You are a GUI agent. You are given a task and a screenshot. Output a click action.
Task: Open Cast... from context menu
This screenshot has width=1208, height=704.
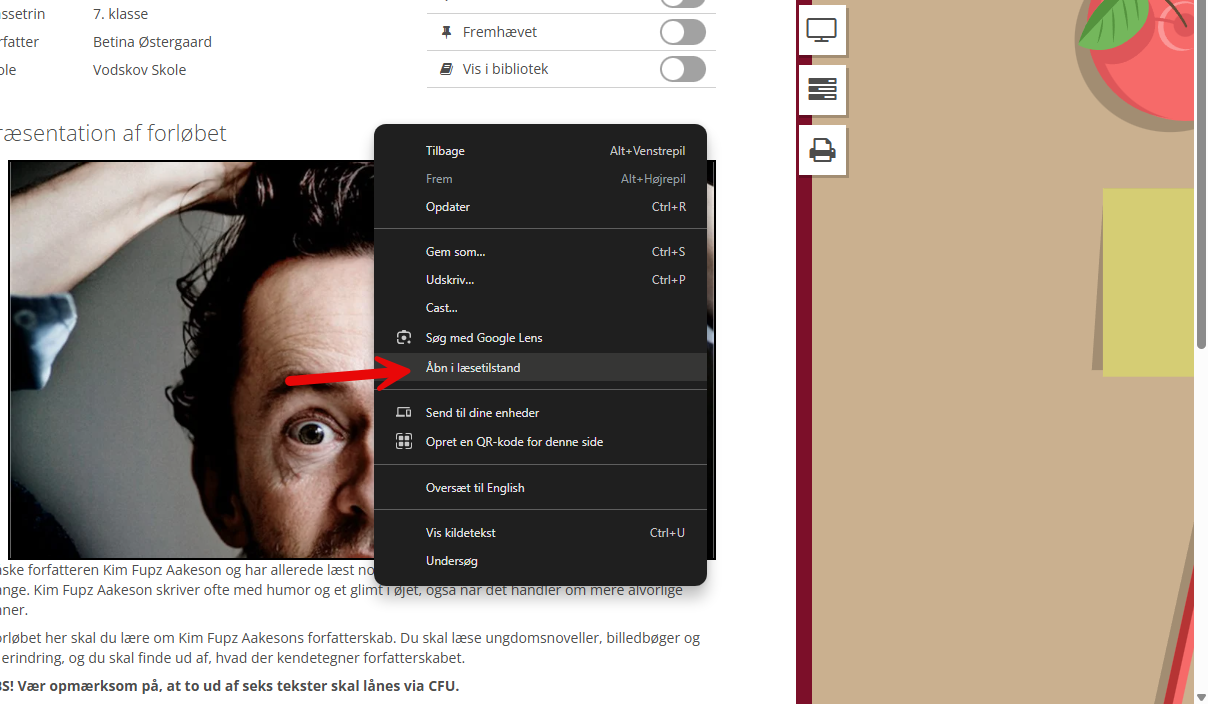tap(441, 308)
